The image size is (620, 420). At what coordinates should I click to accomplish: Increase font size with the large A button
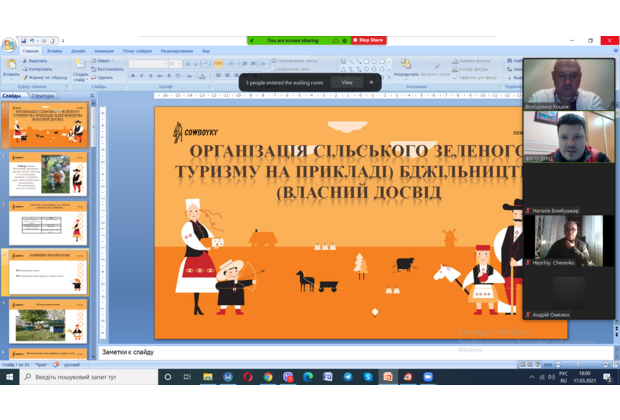[188, 64]
